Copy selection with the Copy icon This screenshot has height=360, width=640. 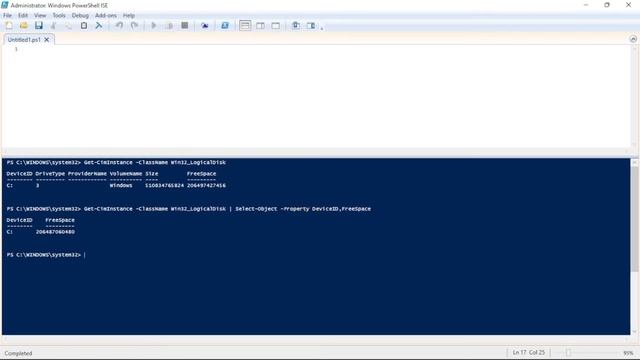[69, 26]
